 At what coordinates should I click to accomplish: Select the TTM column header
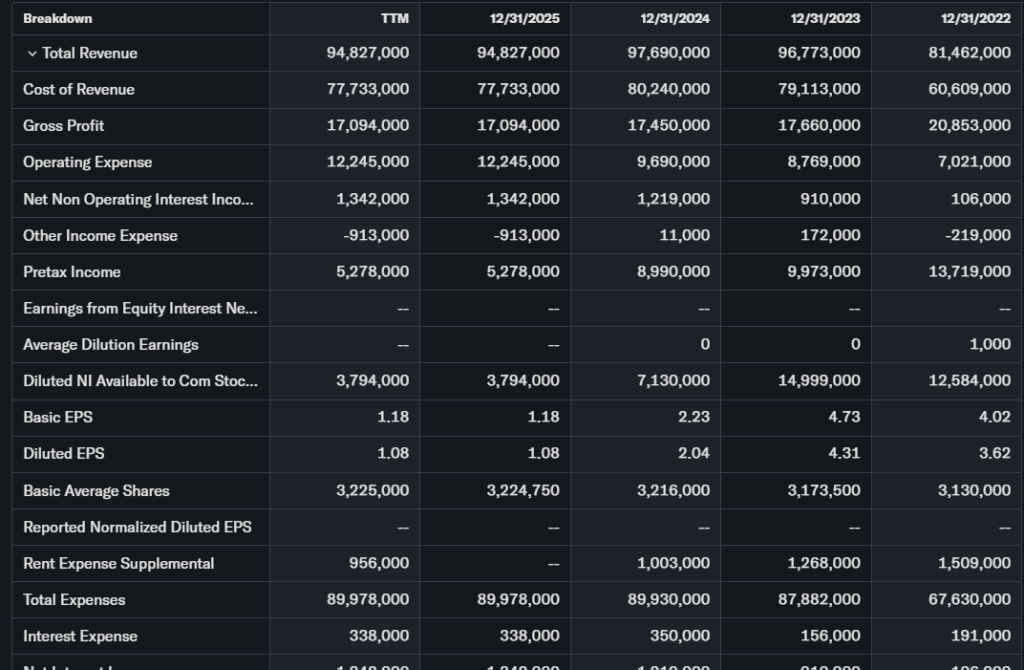pos(394,18)
